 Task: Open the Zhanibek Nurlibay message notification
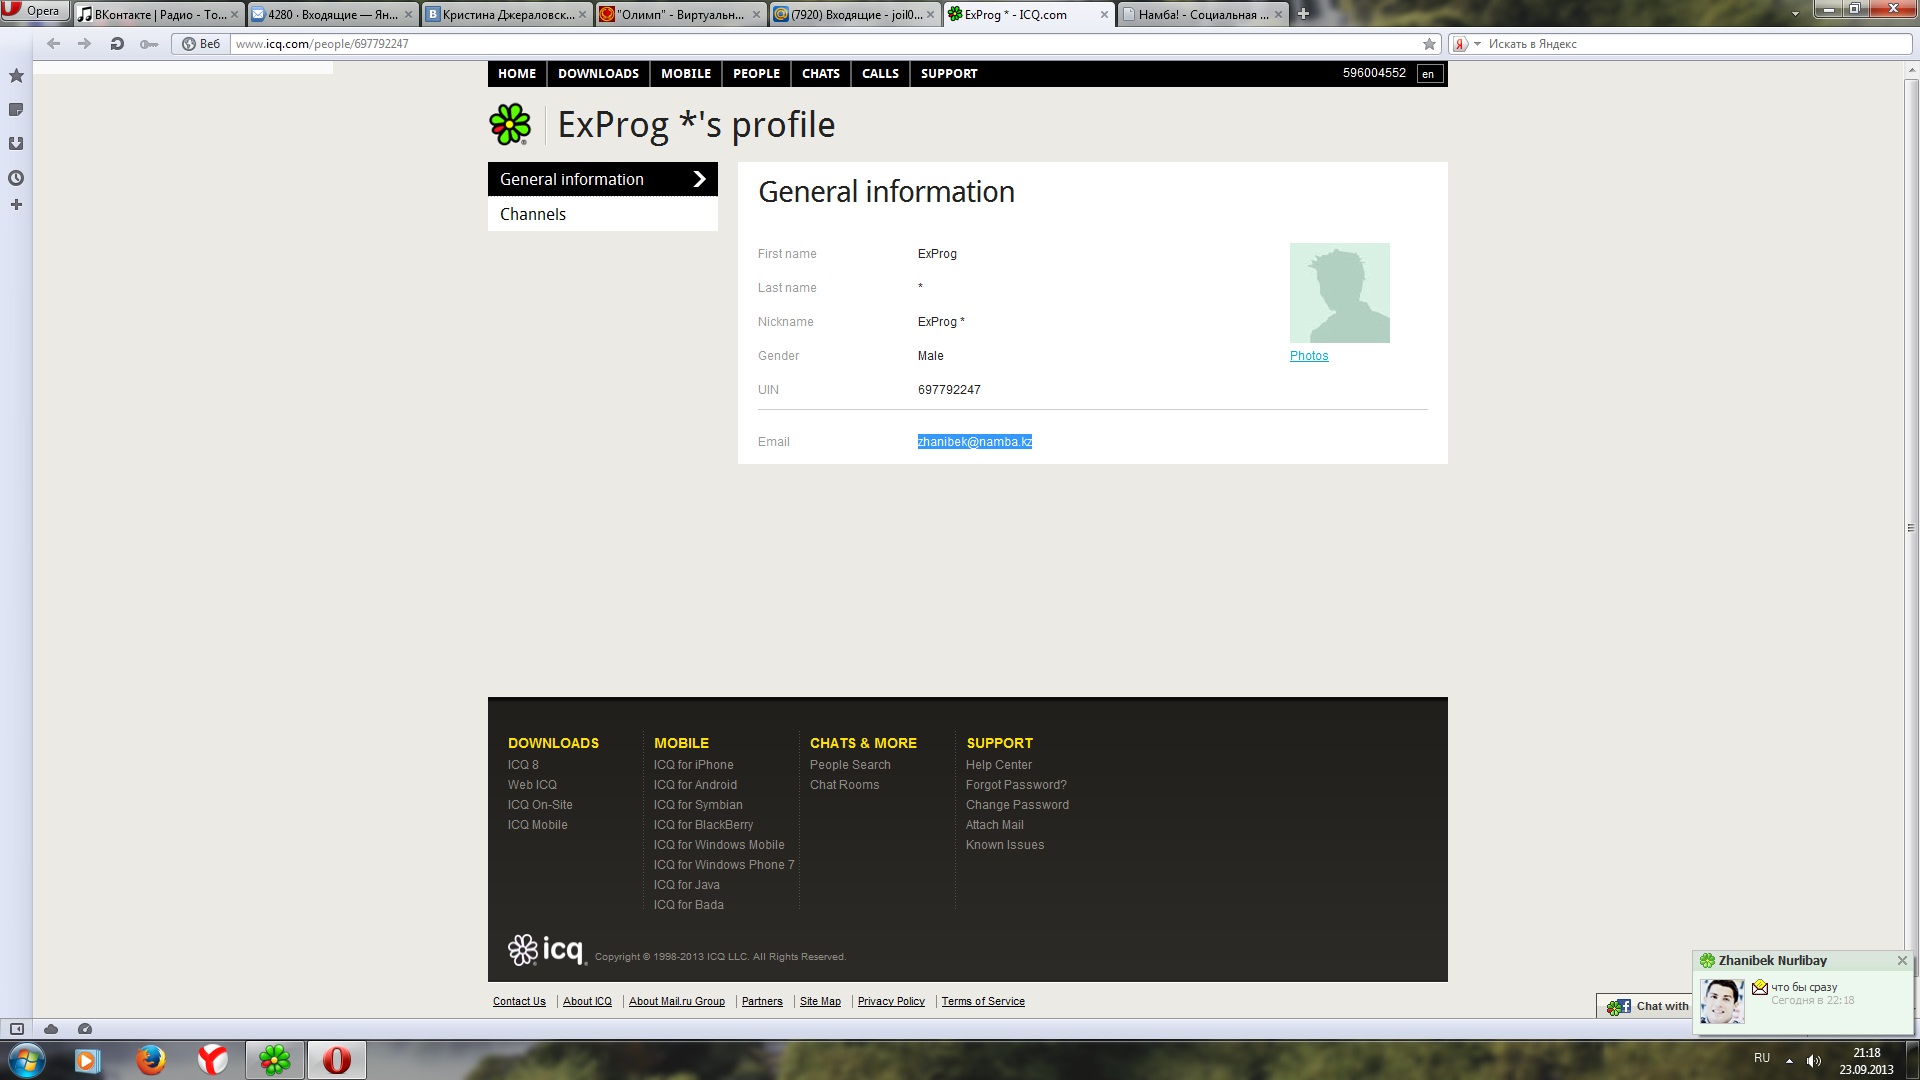pos(1803,993)
